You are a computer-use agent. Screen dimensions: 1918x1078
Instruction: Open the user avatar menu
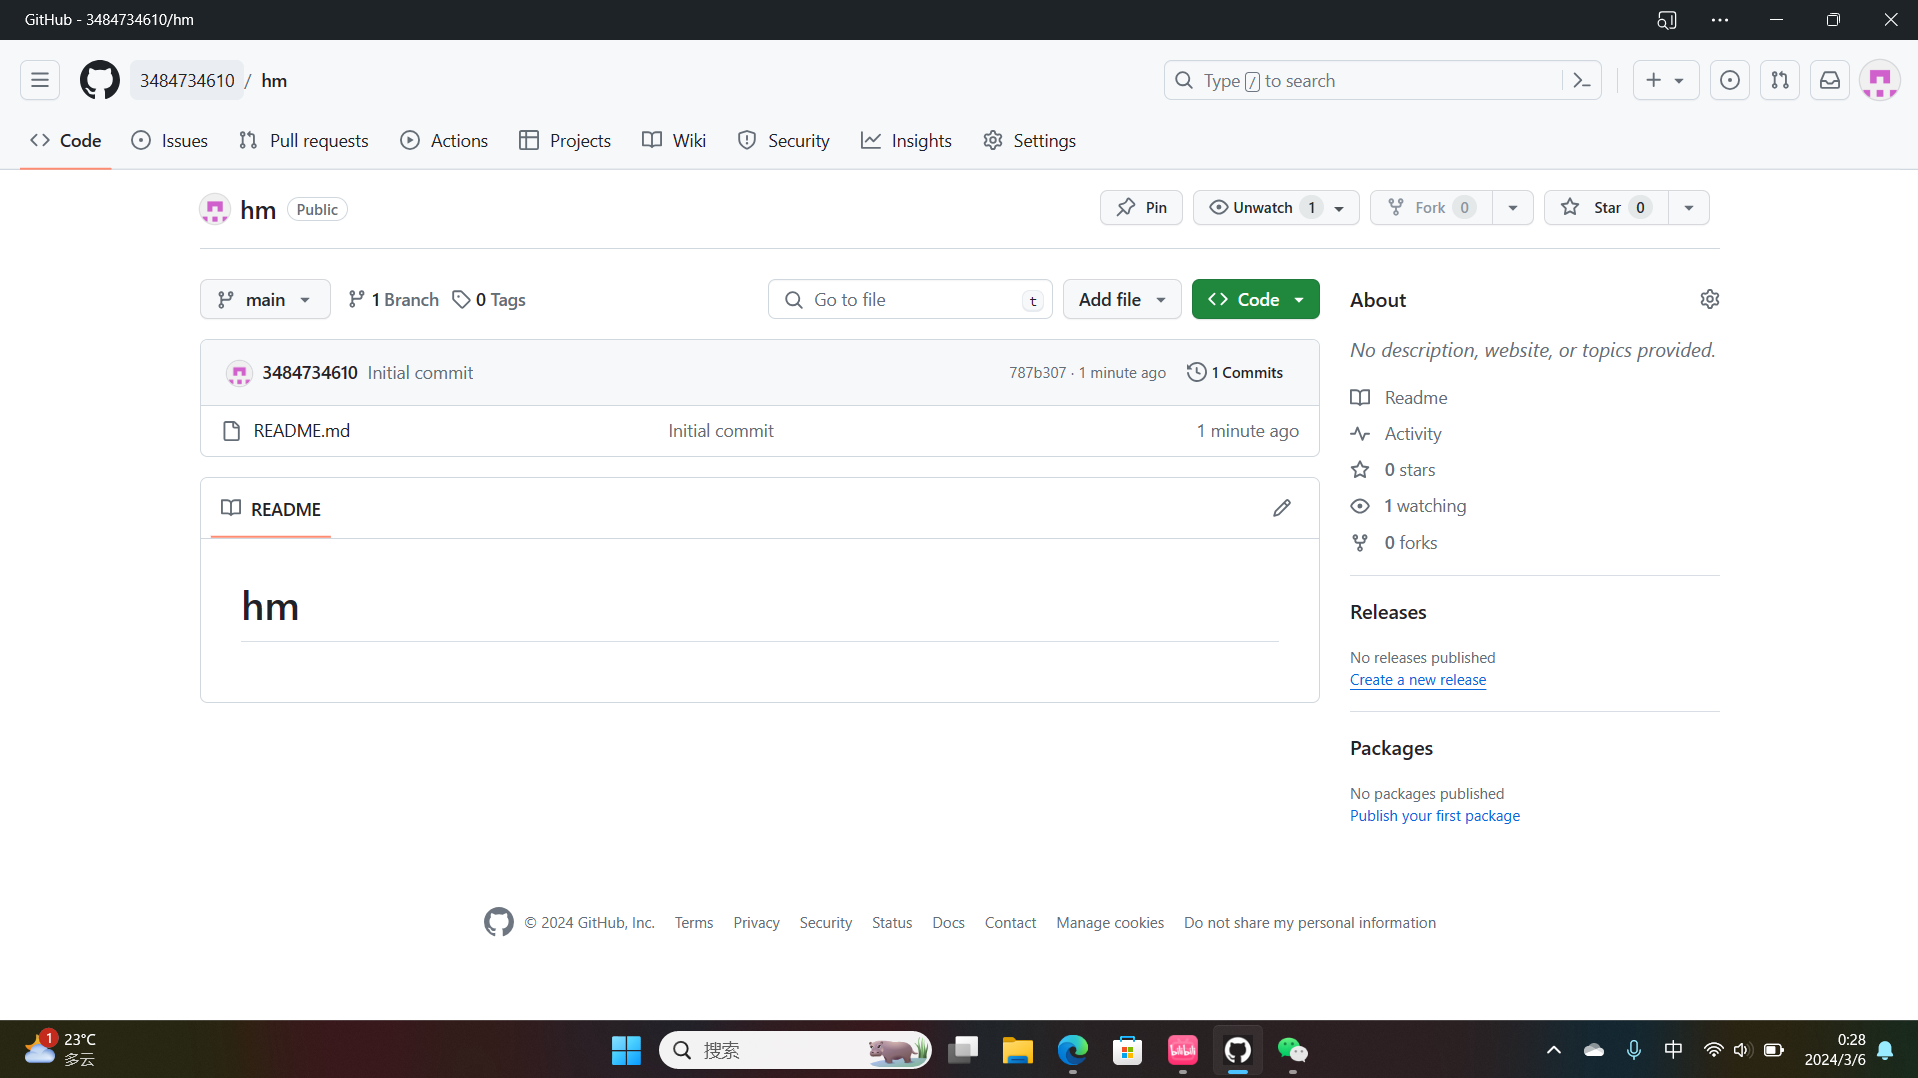[1880, 80]
